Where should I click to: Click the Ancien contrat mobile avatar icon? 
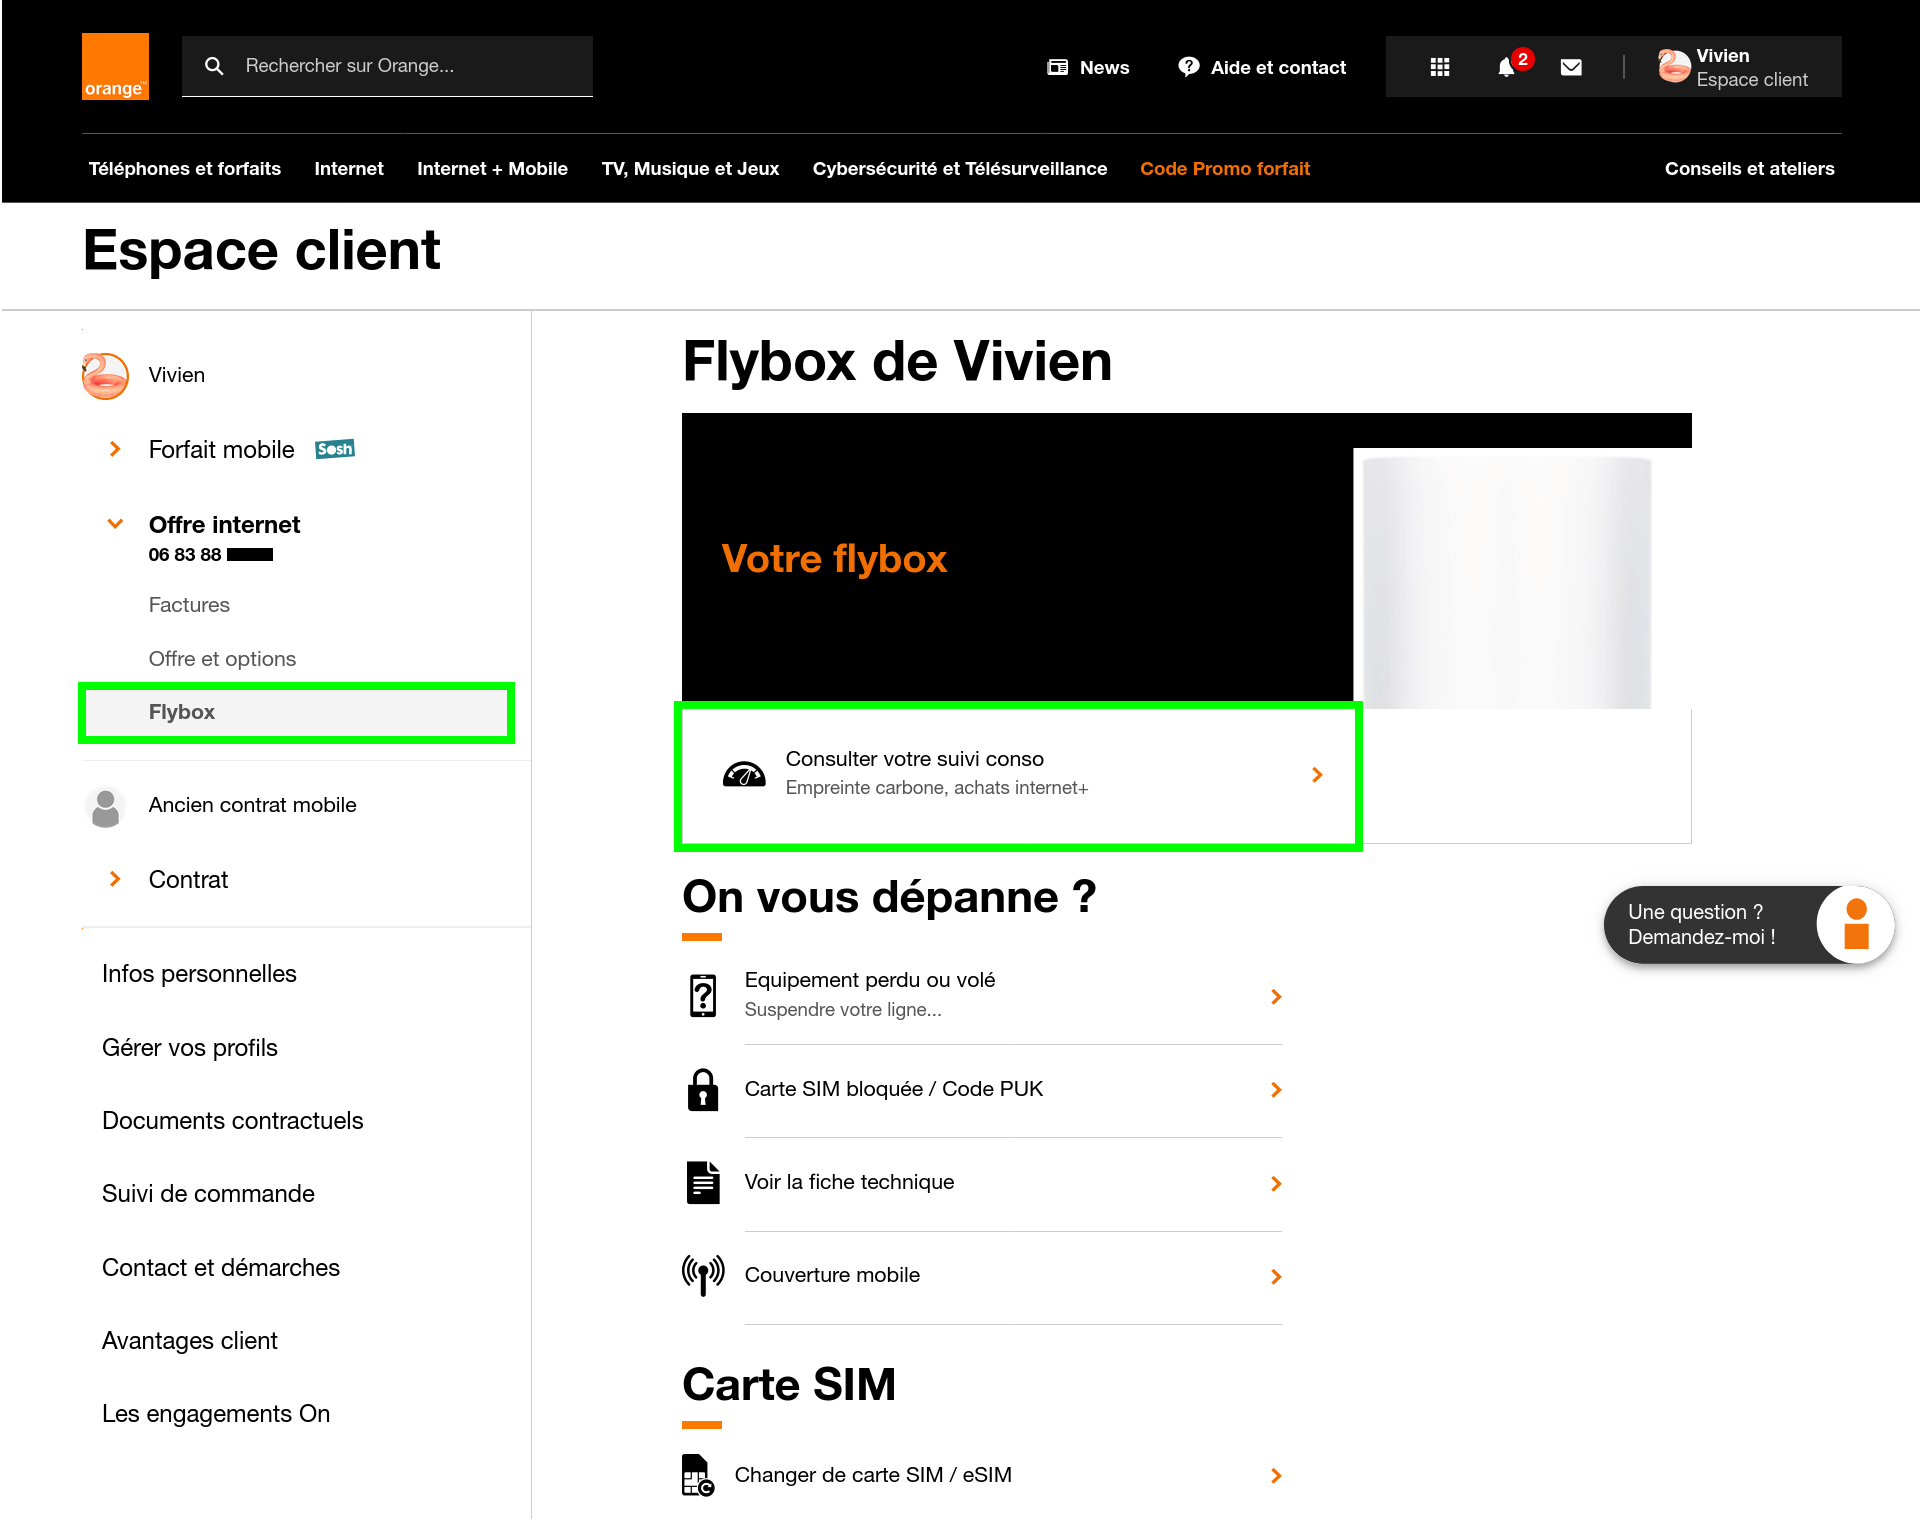(x=105, y=806)
